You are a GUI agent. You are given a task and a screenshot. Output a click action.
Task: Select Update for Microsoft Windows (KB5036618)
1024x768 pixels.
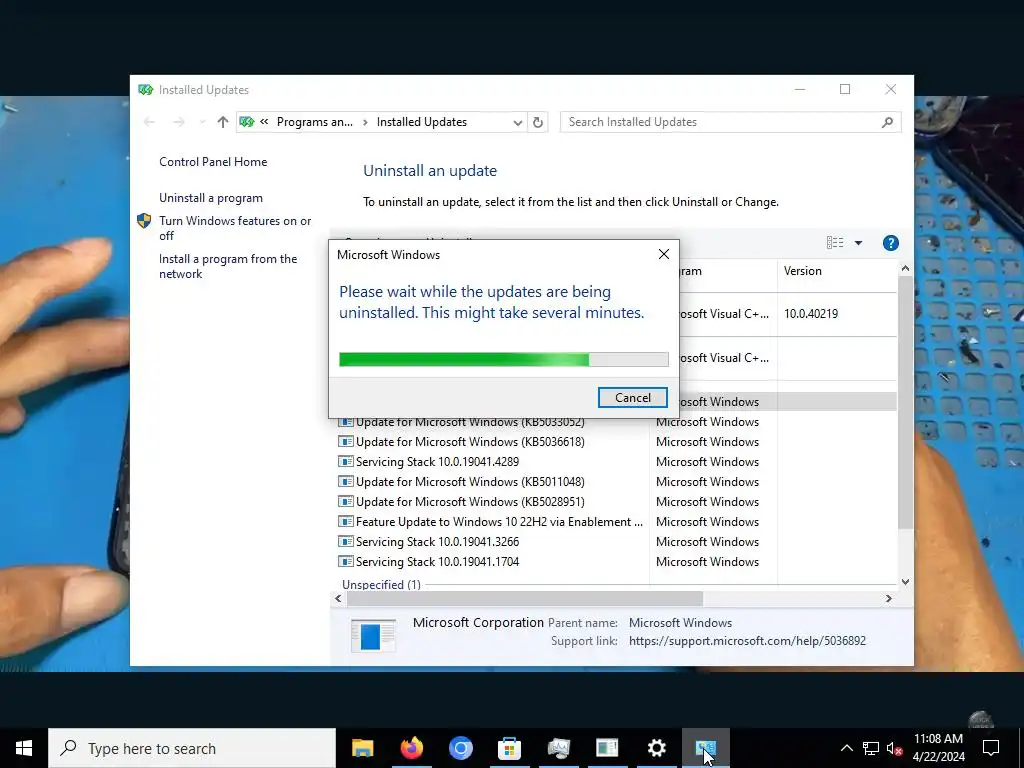pyautogui.click(x=470, y=442)
